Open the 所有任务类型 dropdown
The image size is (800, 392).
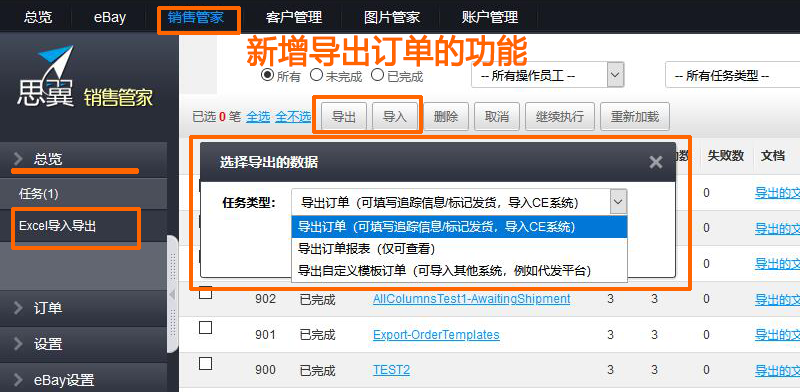tap(732, 76)
